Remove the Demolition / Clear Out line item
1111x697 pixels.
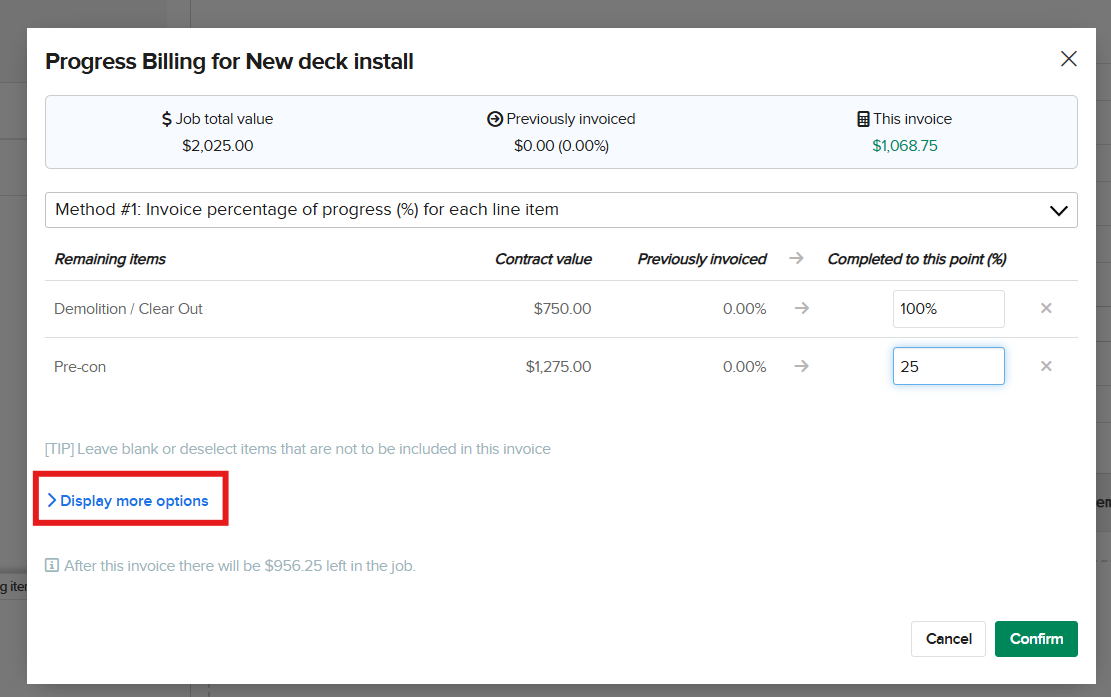coord(1046,308)
